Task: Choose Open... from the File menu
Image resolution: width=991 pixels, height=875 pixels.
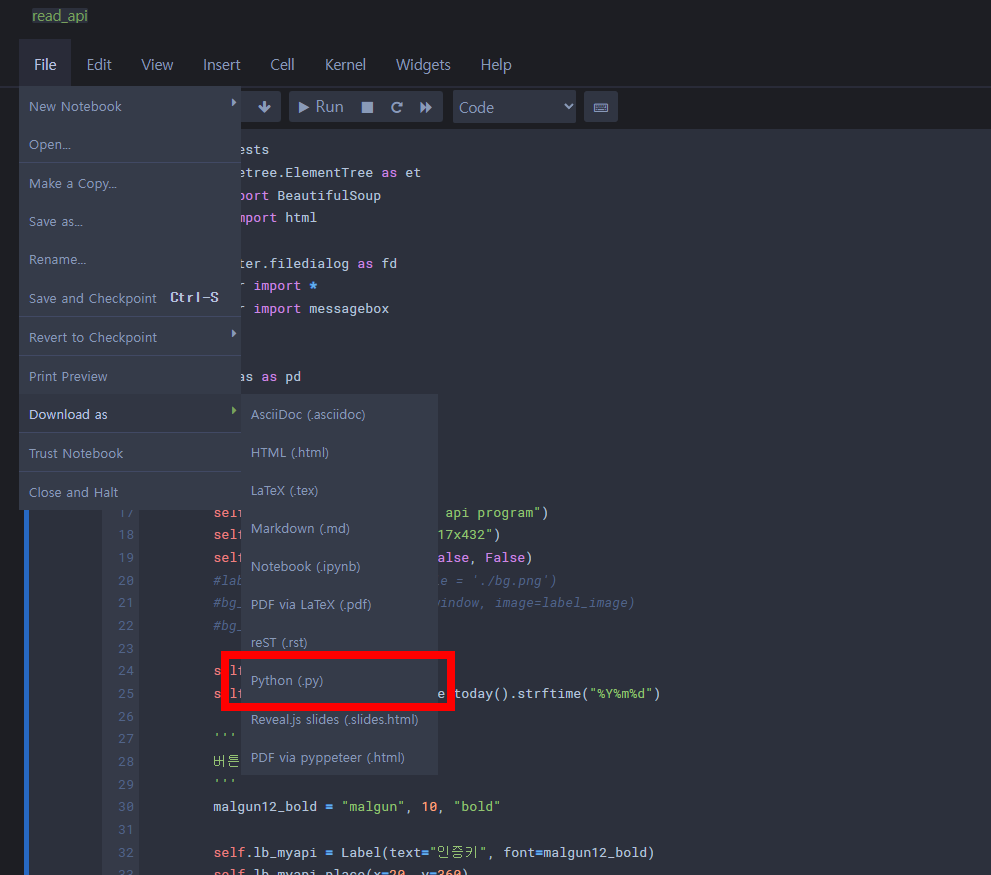Action: click(130, 144)
